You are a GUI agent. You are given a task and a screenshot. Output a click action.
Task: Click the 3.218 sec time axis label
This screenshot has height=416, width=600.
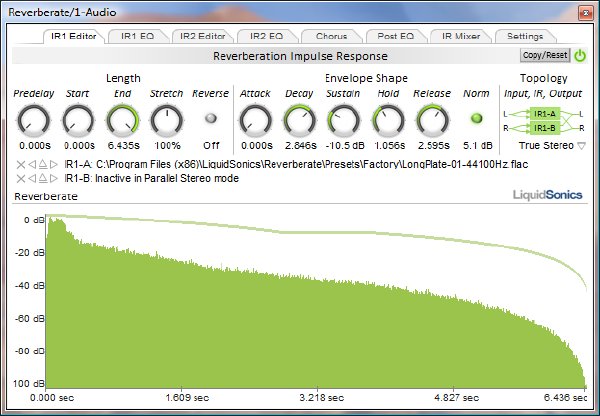(x=321, y=398)
